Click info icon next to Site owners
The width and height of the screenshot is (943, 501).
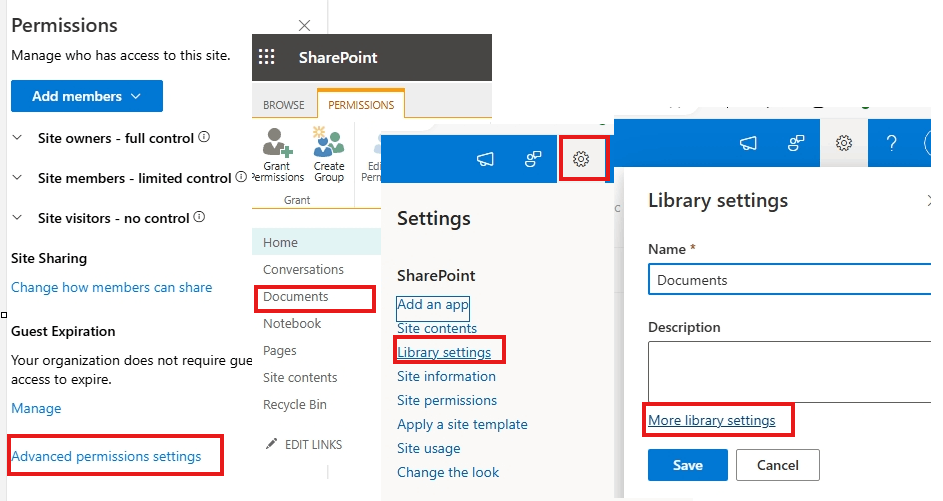coord(204,137)
